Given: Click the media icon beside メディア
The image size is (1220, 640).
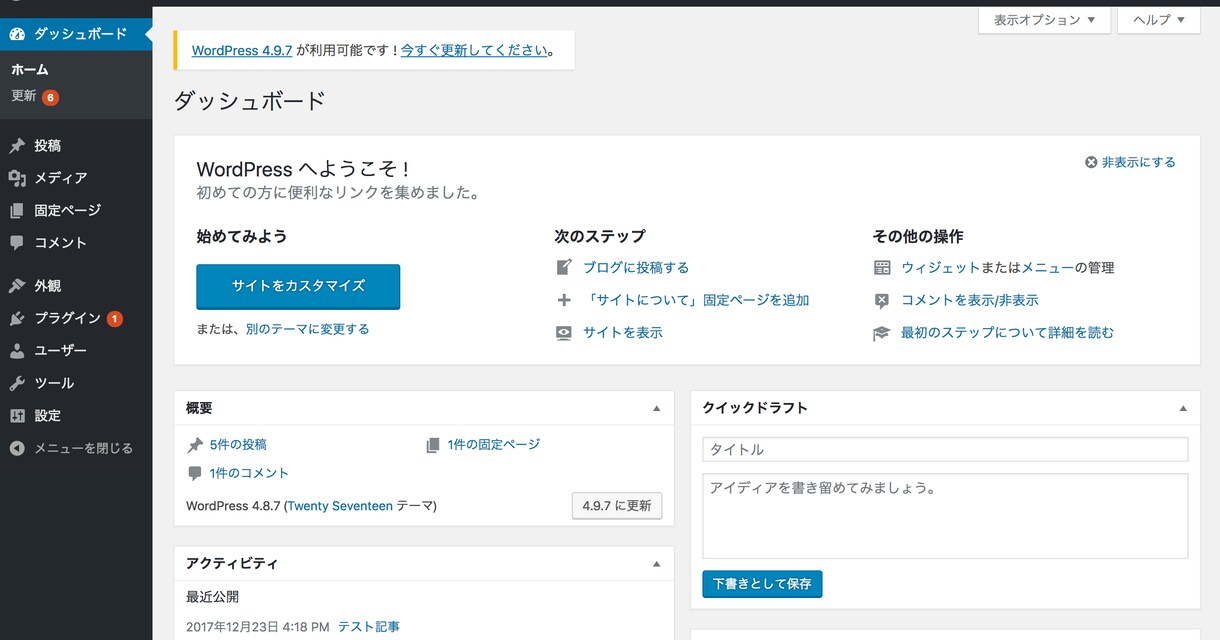Looking at the screenshot, I should (17, 178).
